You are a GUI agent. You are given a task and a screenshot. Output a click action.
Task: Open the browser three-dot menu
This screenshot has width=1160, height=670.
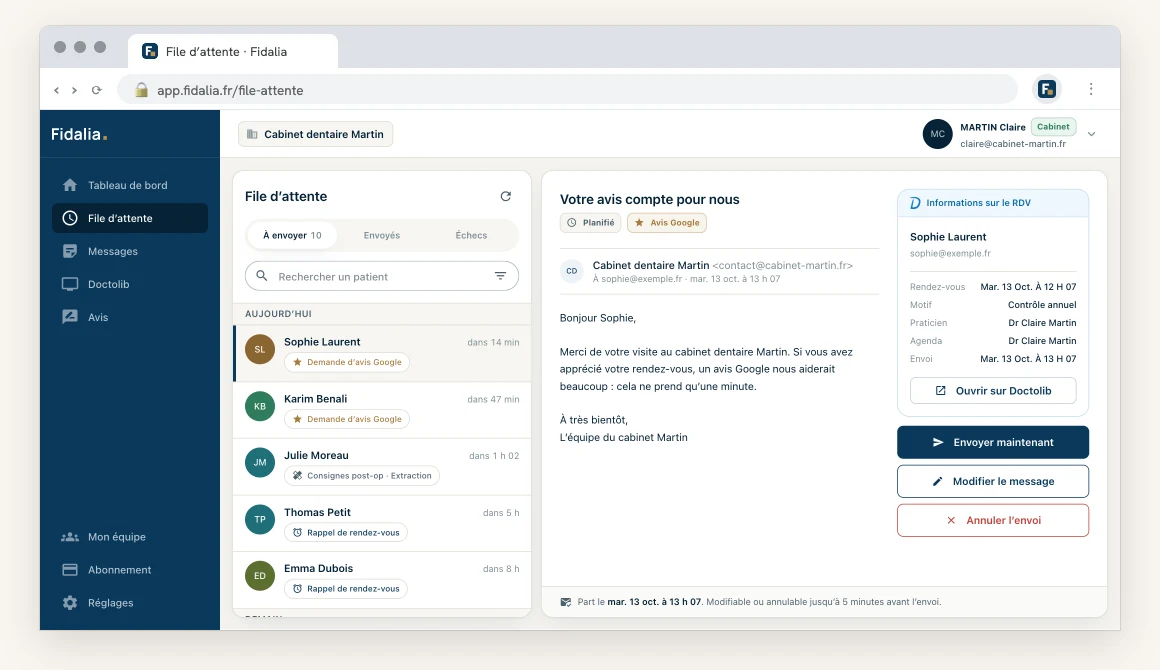[1091, 89]
